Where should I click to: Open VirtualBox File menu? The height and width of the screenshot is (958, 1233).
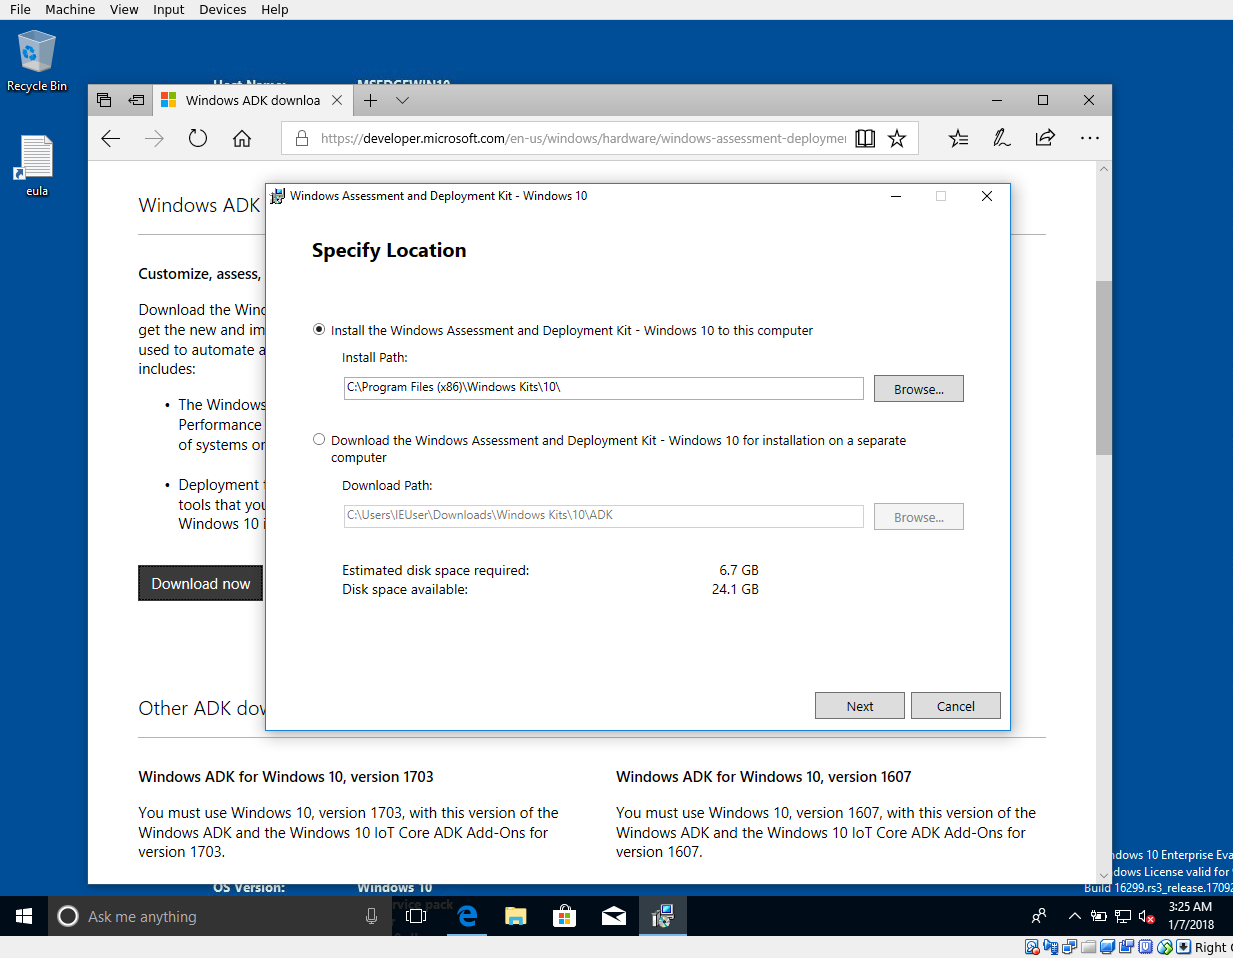(x=20, y=9)
